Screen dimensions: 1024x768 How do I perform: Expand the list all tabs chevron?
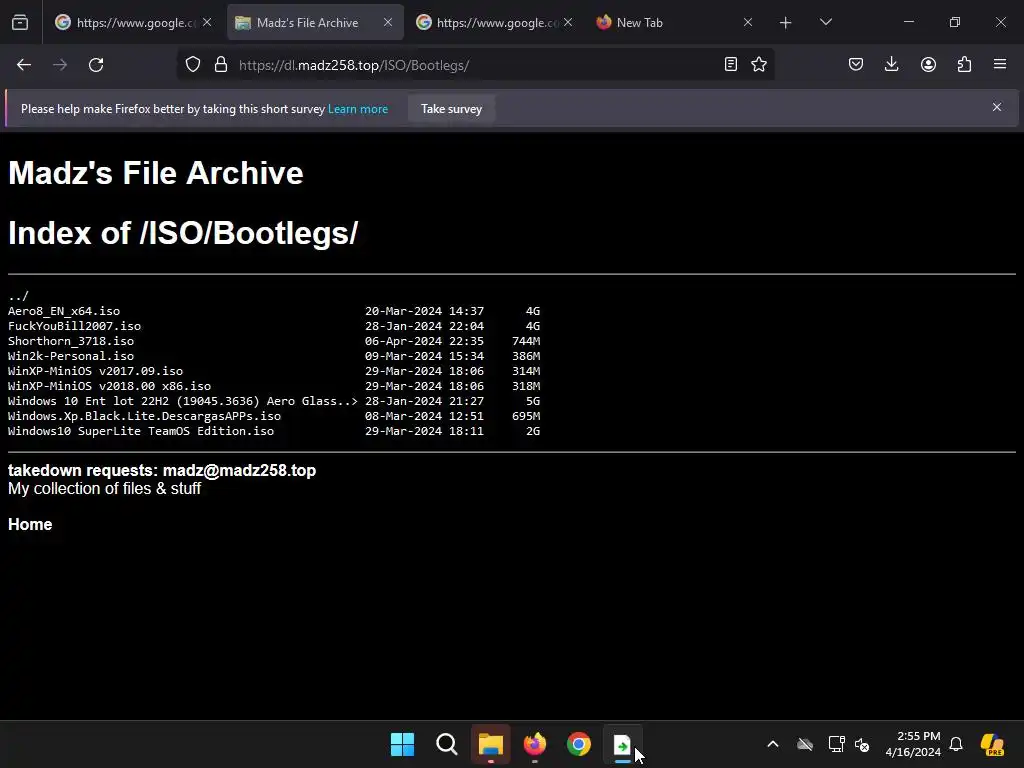click(825, 22)
